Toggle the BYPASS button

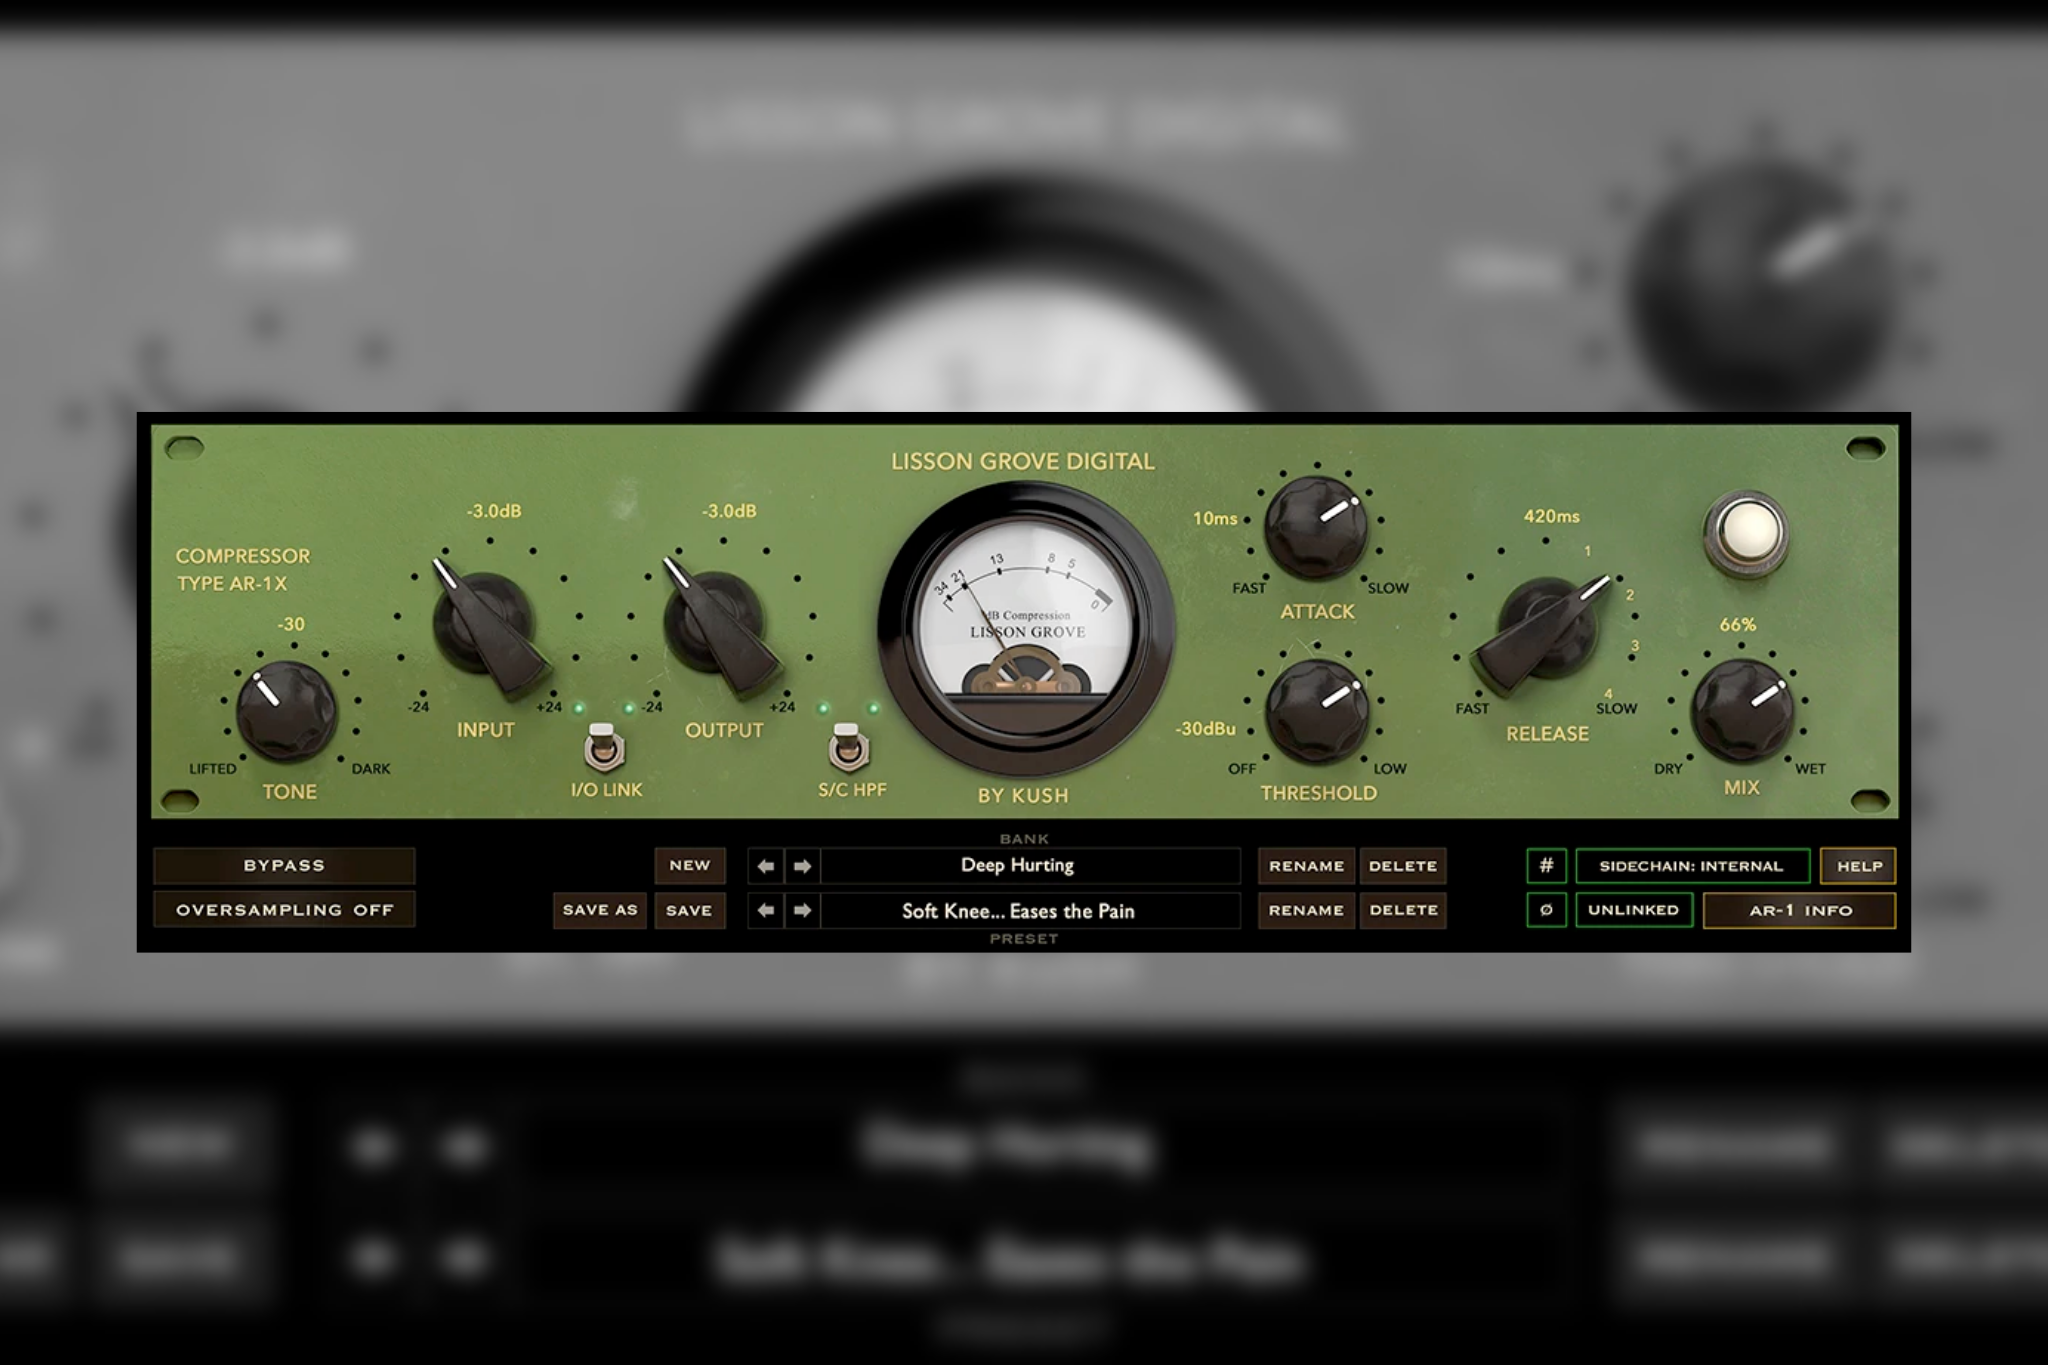pos(284,866)
